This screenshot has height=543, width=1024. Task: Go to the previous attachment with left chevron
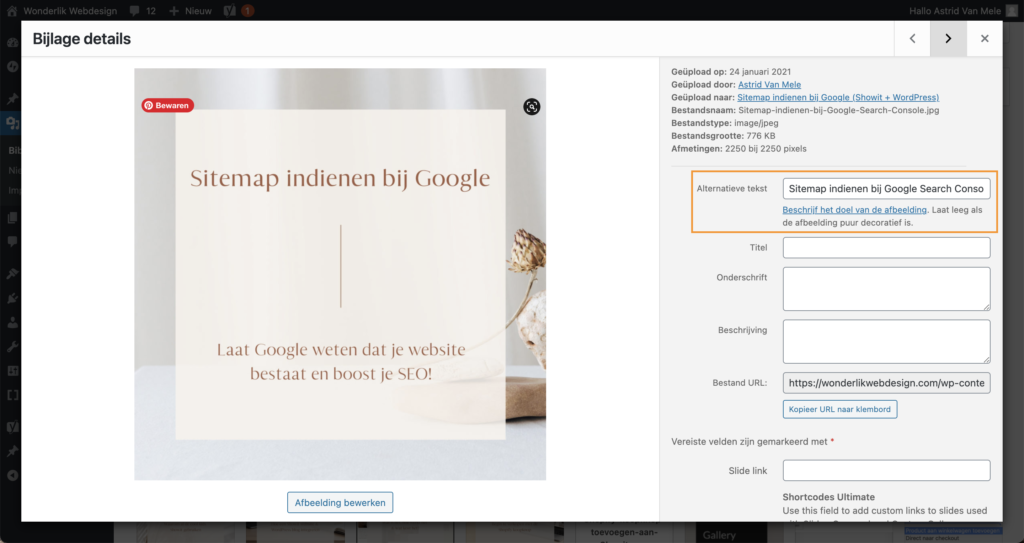click(x=912, y=39)
